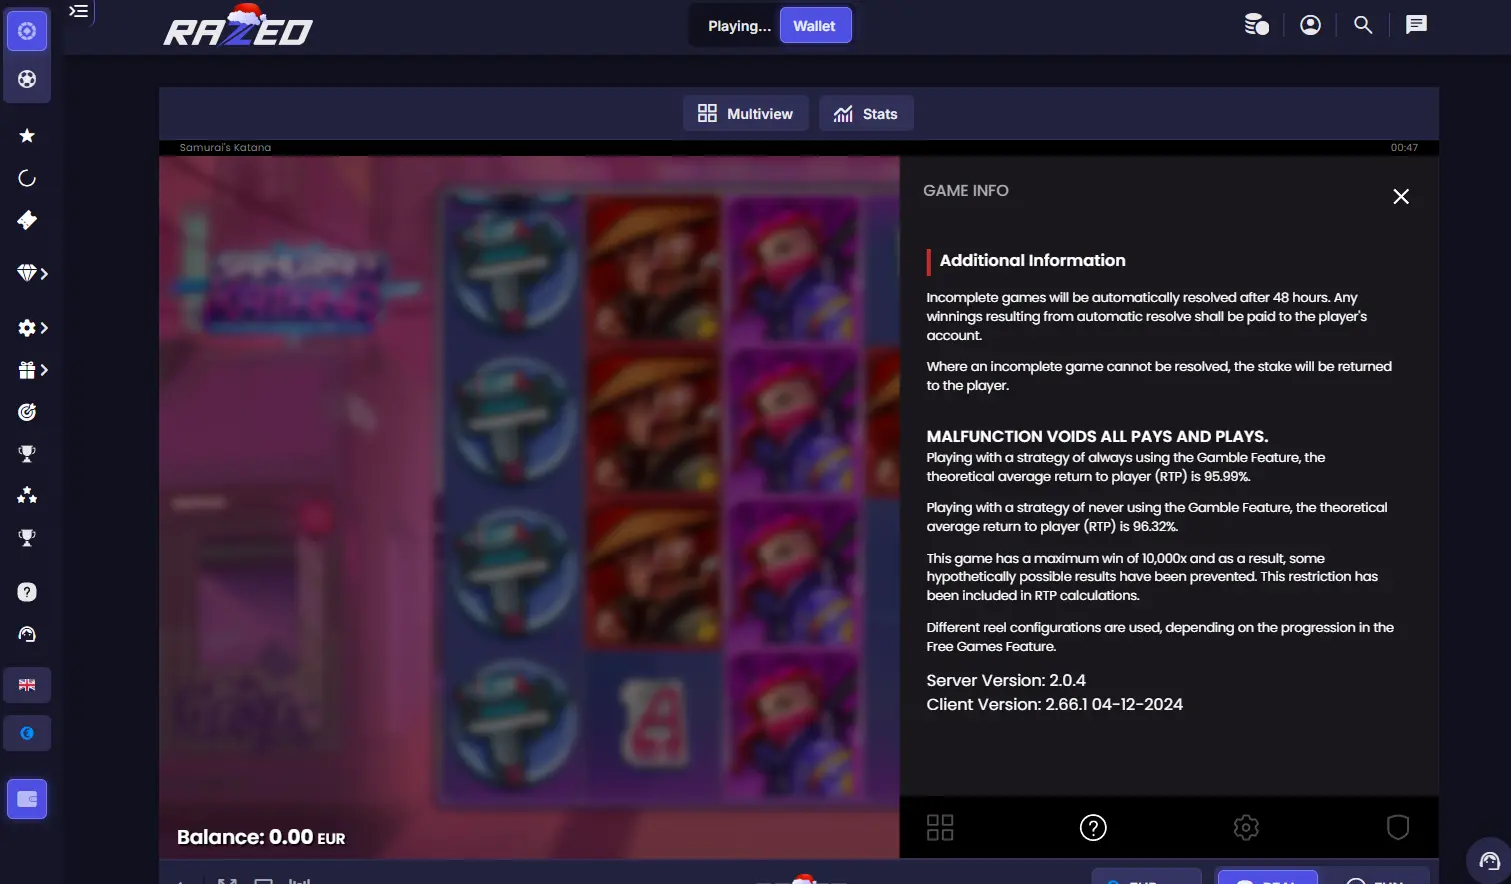1511x884 pixels.
Task: Click the "Server Version: 2.0.4" line
Action: [1006, 680]
